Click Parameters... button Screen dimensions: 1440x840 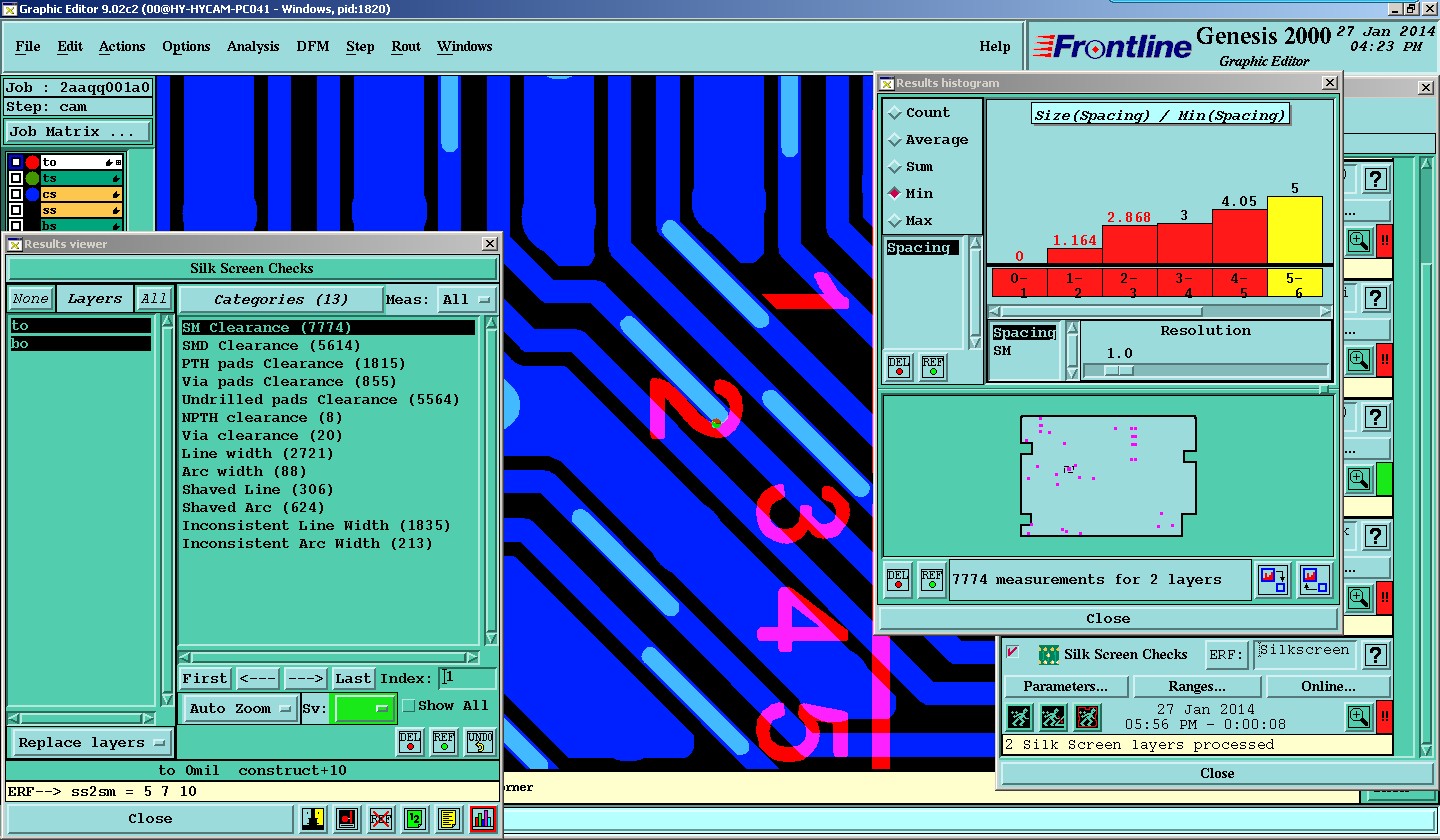(1065, 687)
